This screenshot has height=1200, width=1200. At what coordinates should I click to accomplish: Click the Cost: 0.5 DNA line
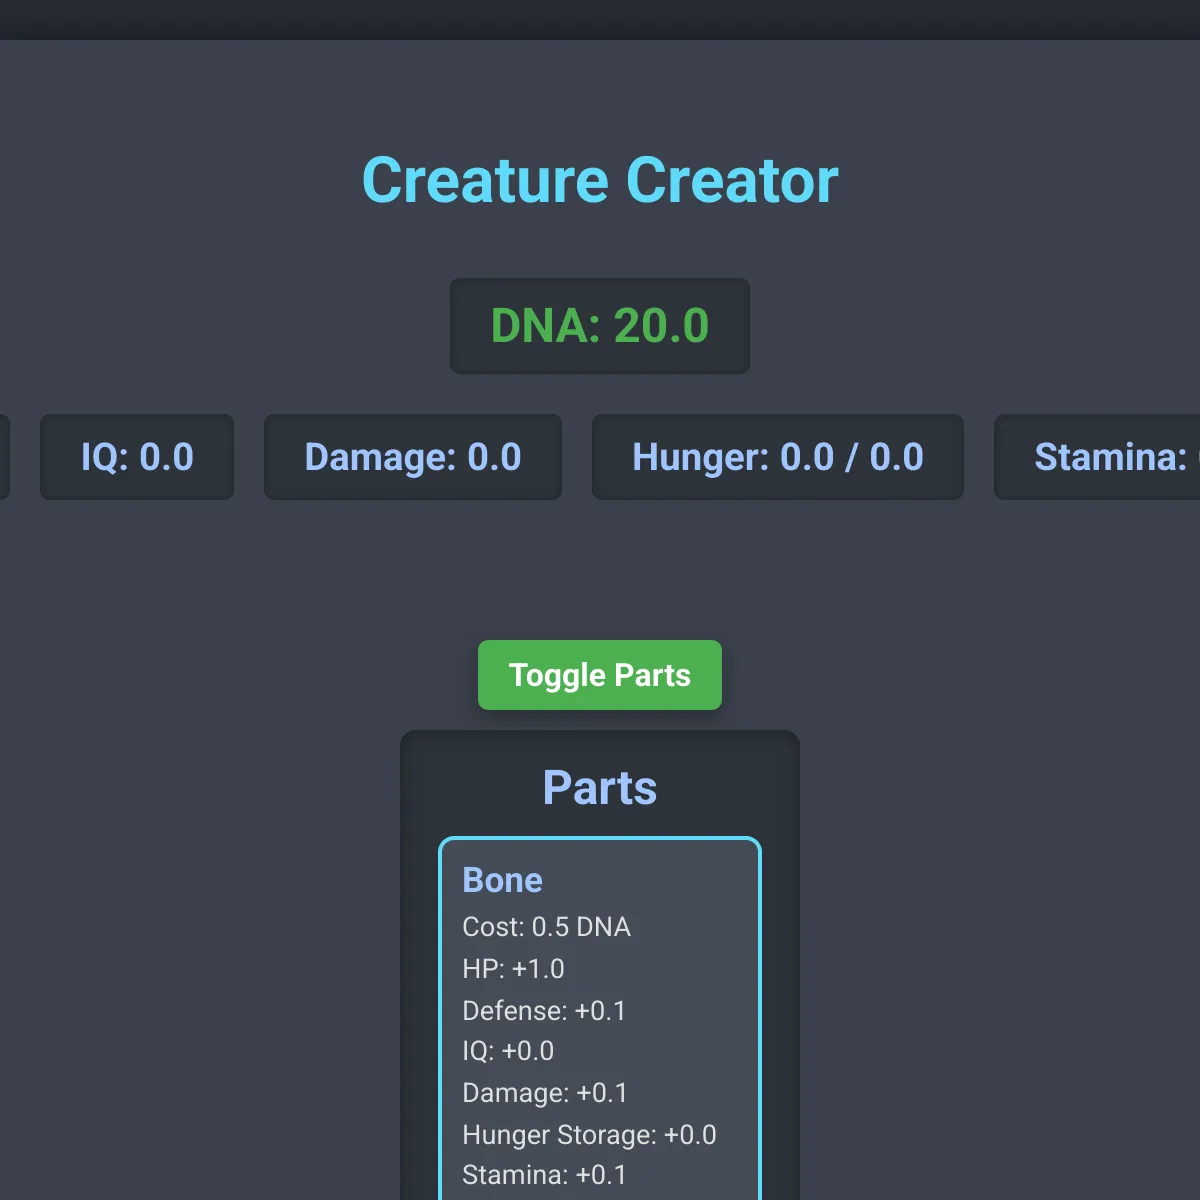[546, 927]
